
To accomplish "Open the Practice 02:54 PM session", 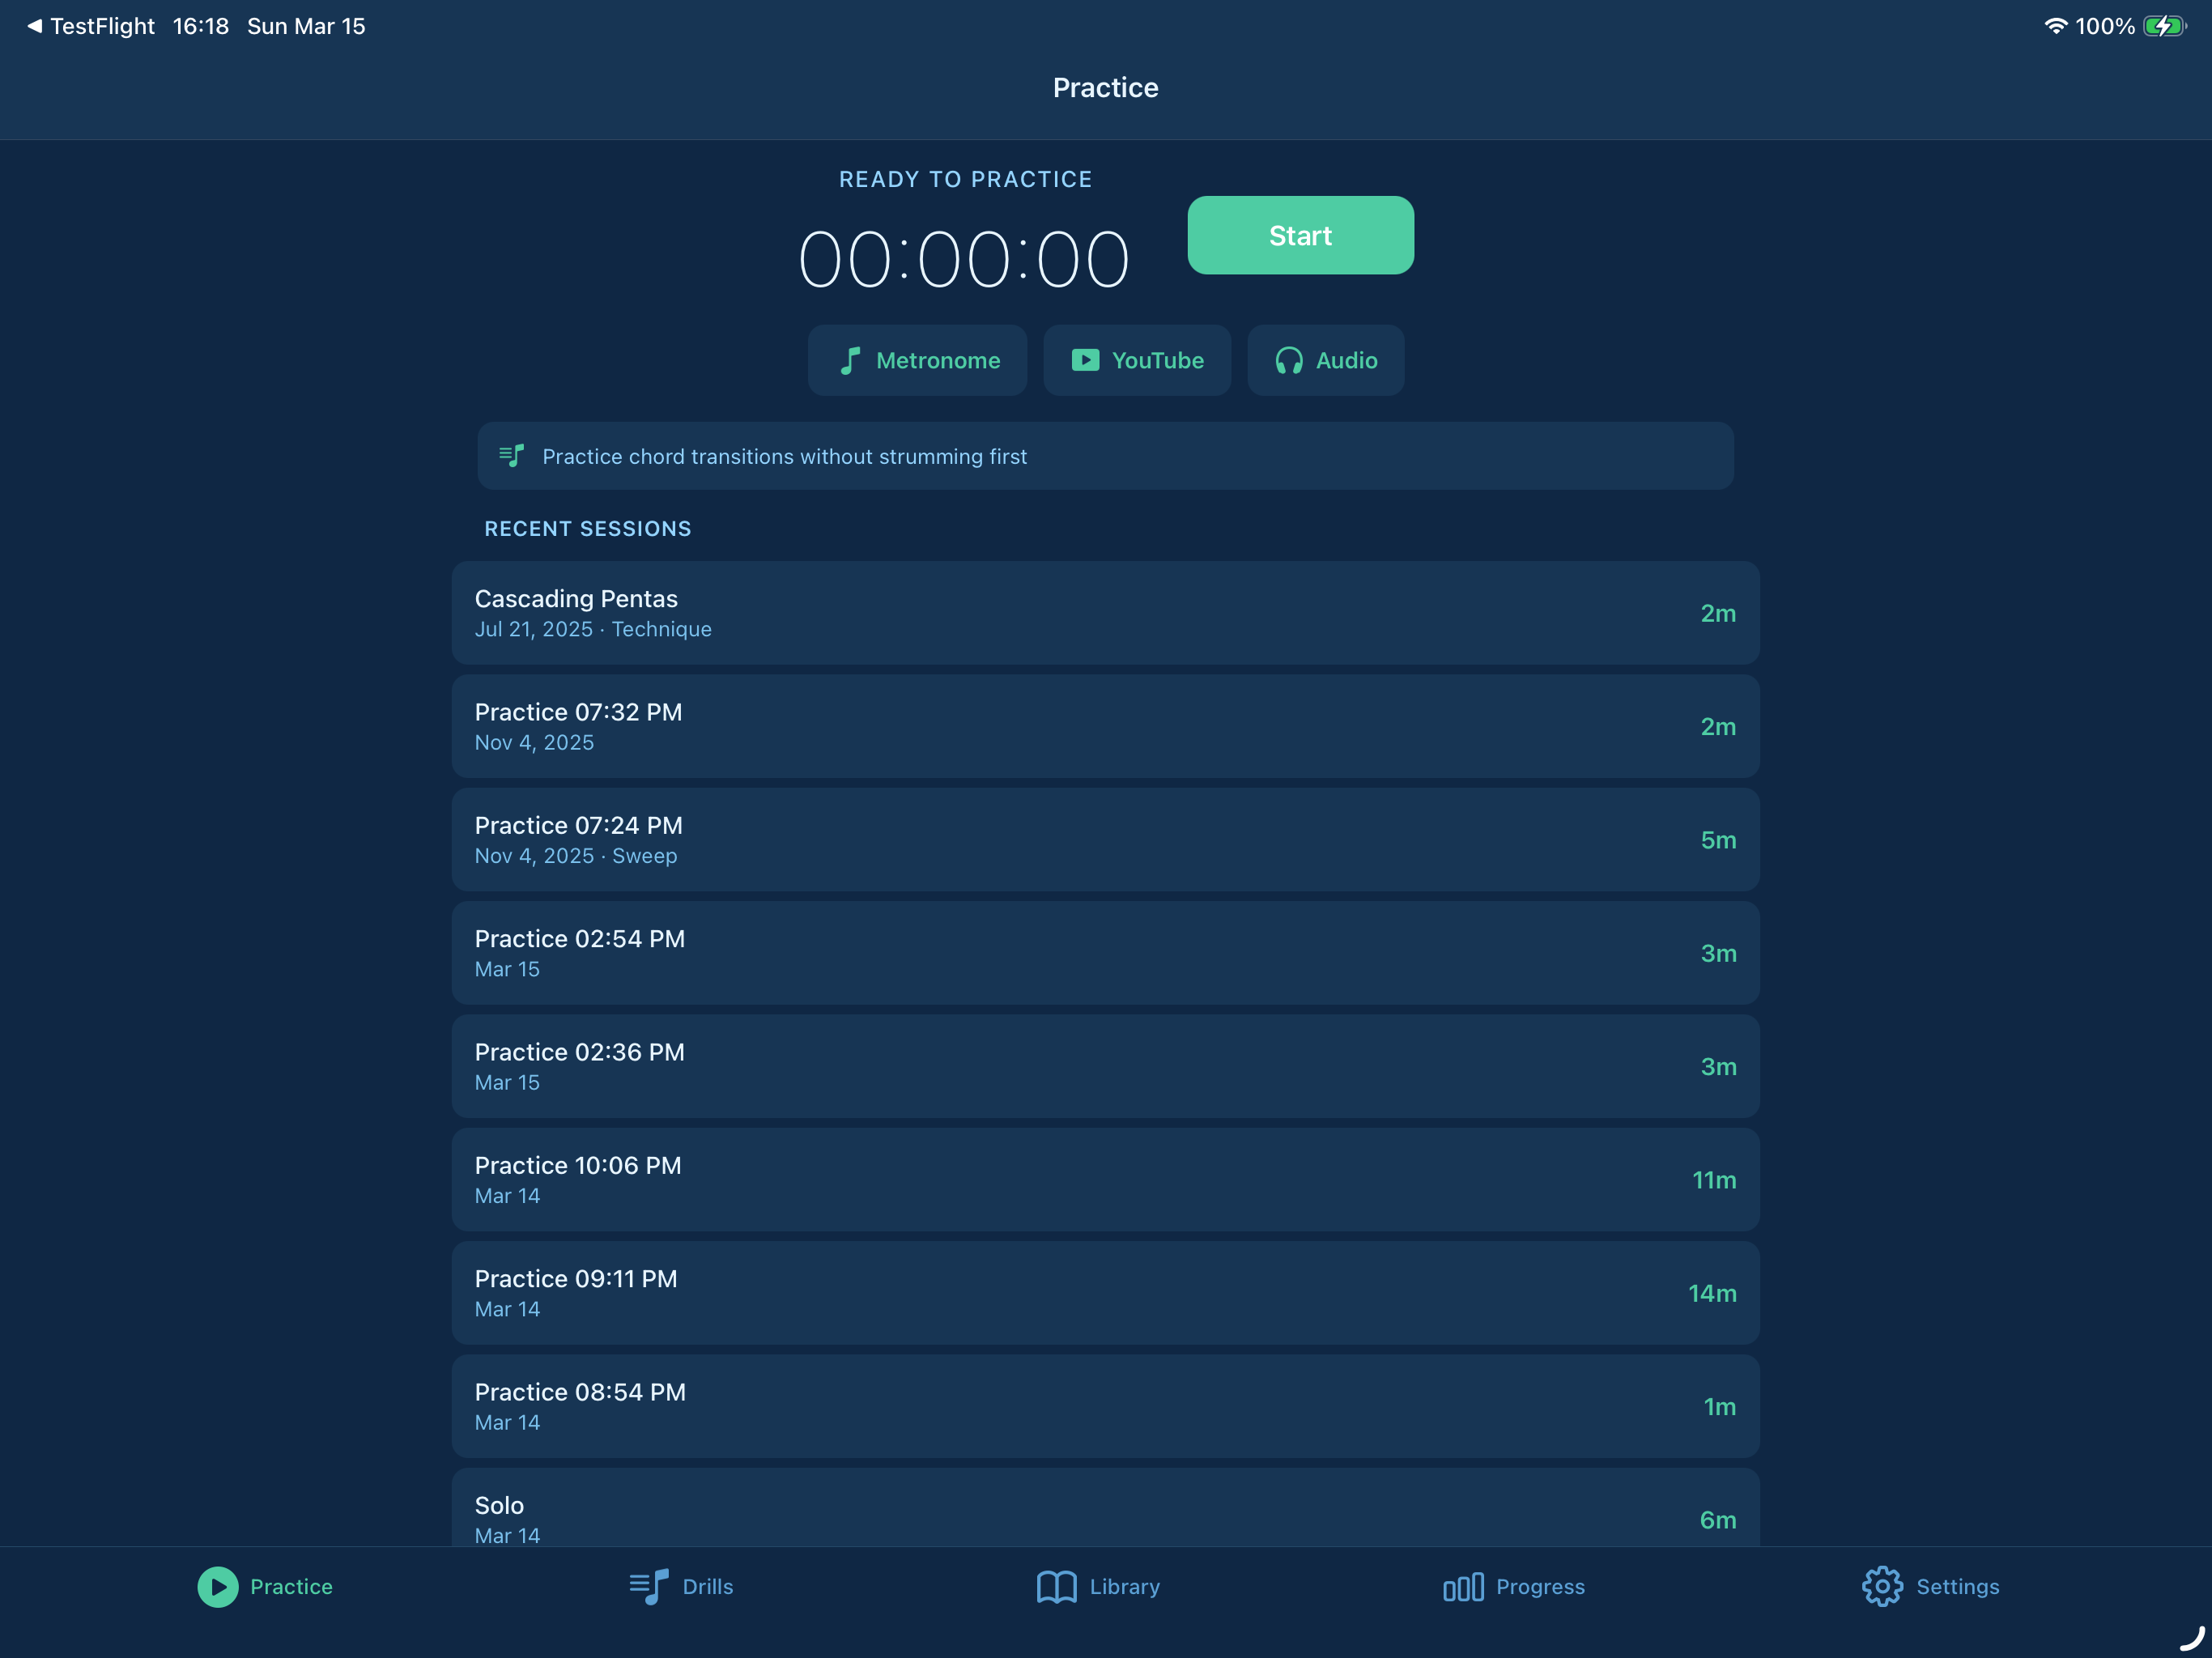I will [1105, 953].
